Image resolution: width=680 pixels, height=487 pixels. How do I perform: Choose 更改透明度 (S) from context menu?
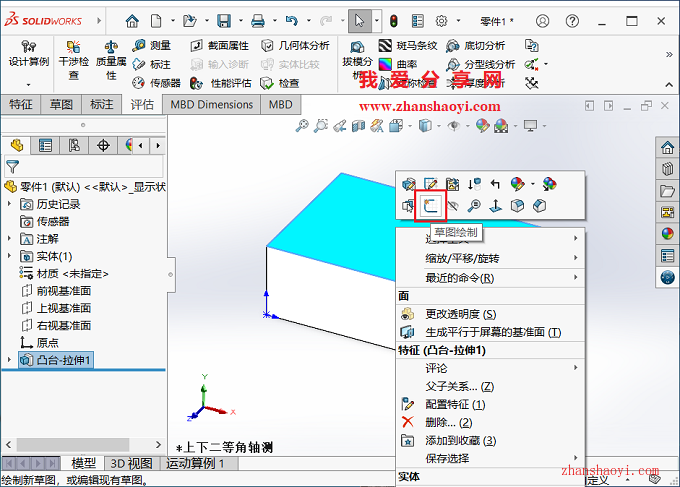pos(490,314)
